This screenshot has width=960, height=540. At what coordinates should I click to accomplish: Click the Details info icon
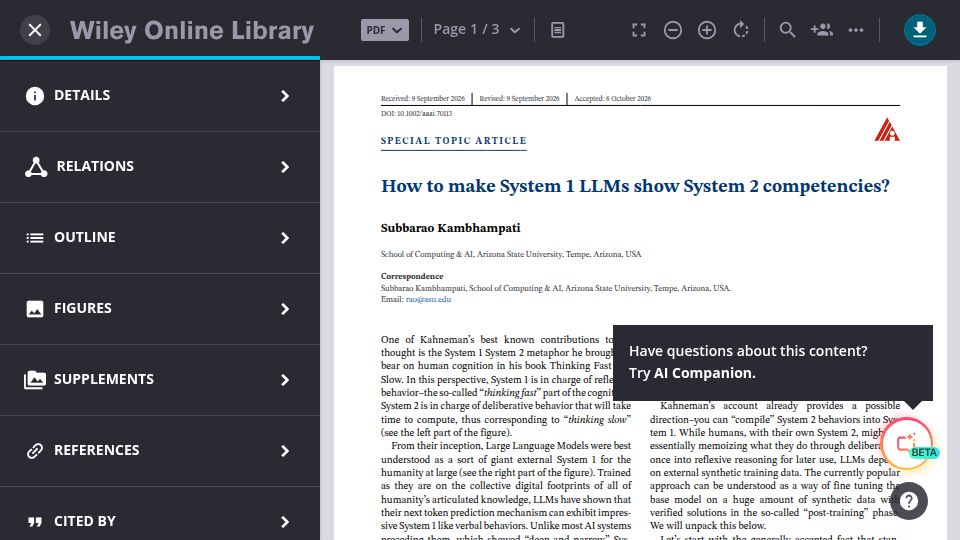click(x=35, y=96)
